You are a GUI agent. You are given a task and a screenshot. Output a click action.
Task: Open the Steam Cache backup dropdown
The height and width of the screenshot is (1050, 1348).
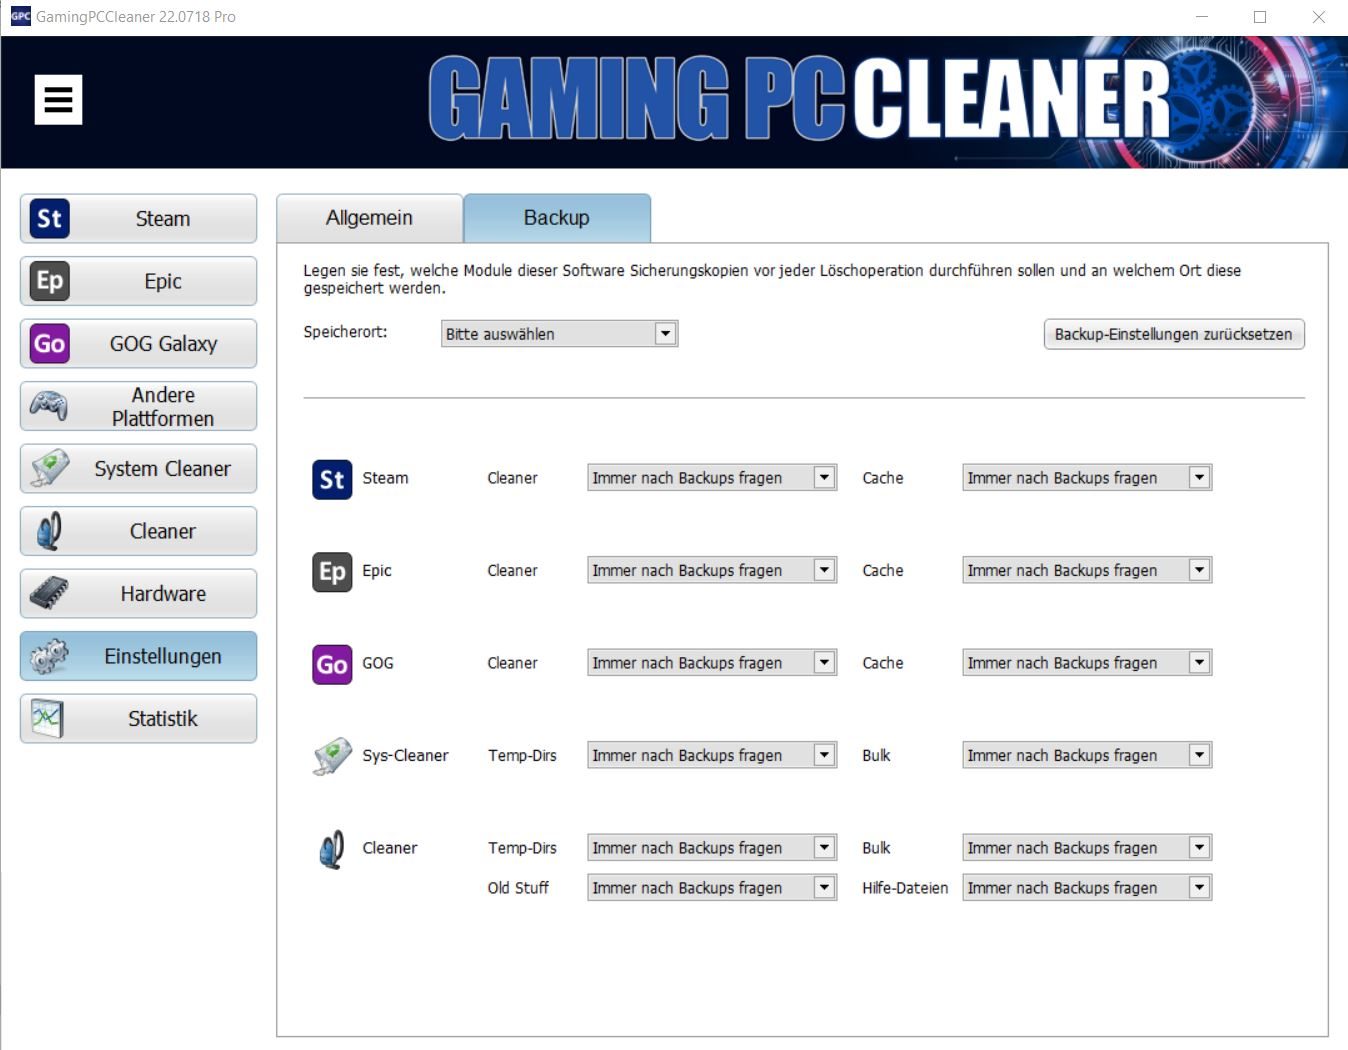(1087, 478)
